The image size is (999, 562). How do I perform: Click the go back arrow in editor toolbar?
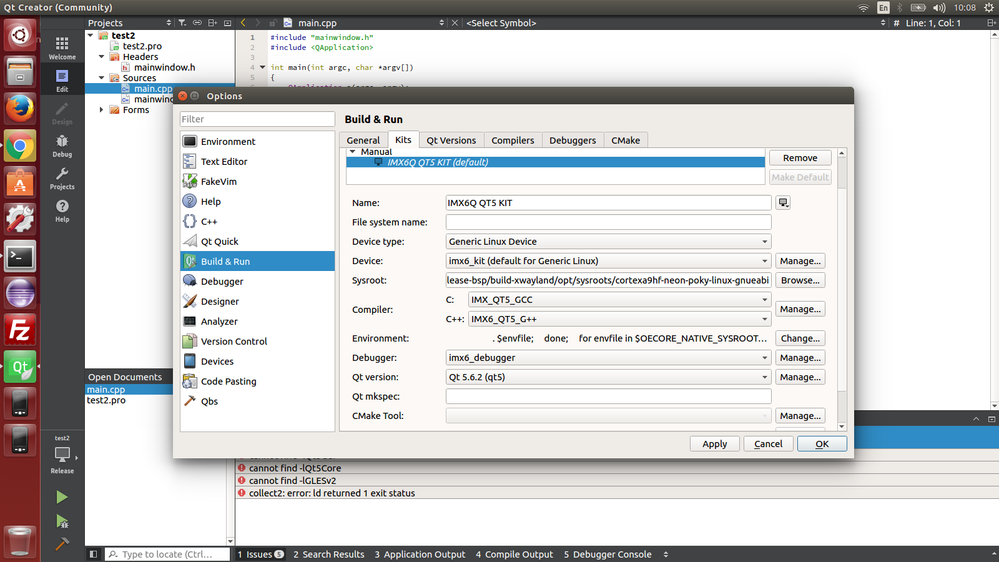[x=243, y=23]
